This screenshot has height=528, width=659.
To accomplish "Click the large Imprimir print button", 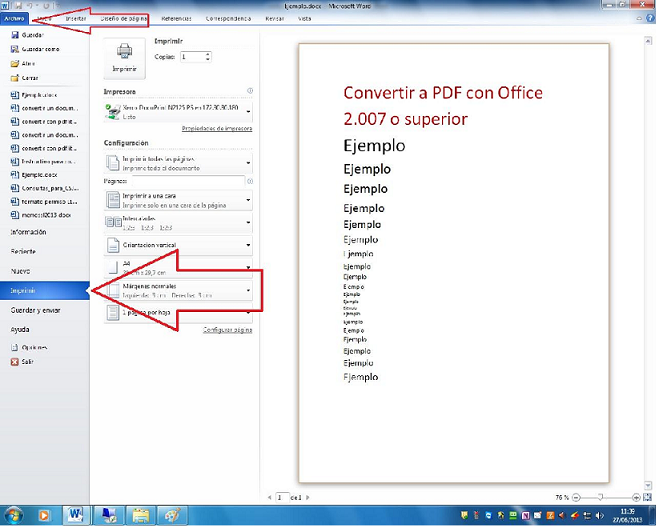I will [x=124, y=58].
